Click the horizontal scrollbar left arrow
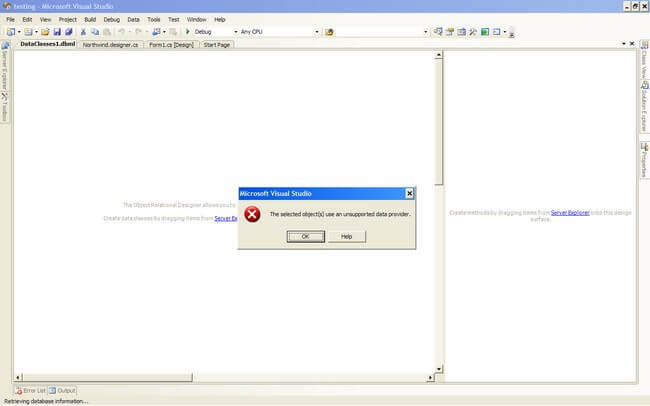Screen dimensions: 650x406 pos(18,377)
